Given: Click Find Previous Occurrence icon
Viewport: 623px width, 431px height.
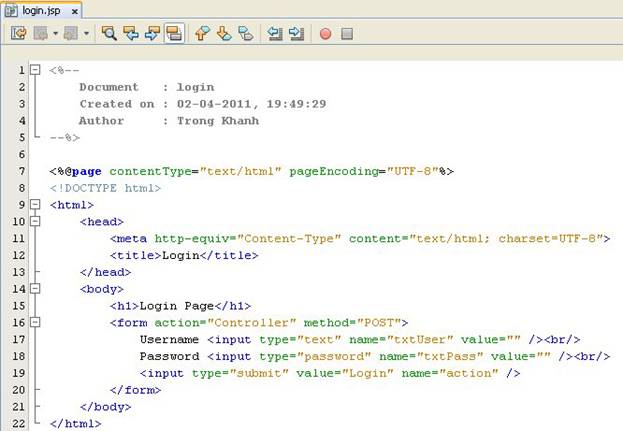Looking at the screenshot, I should [130, 33].
